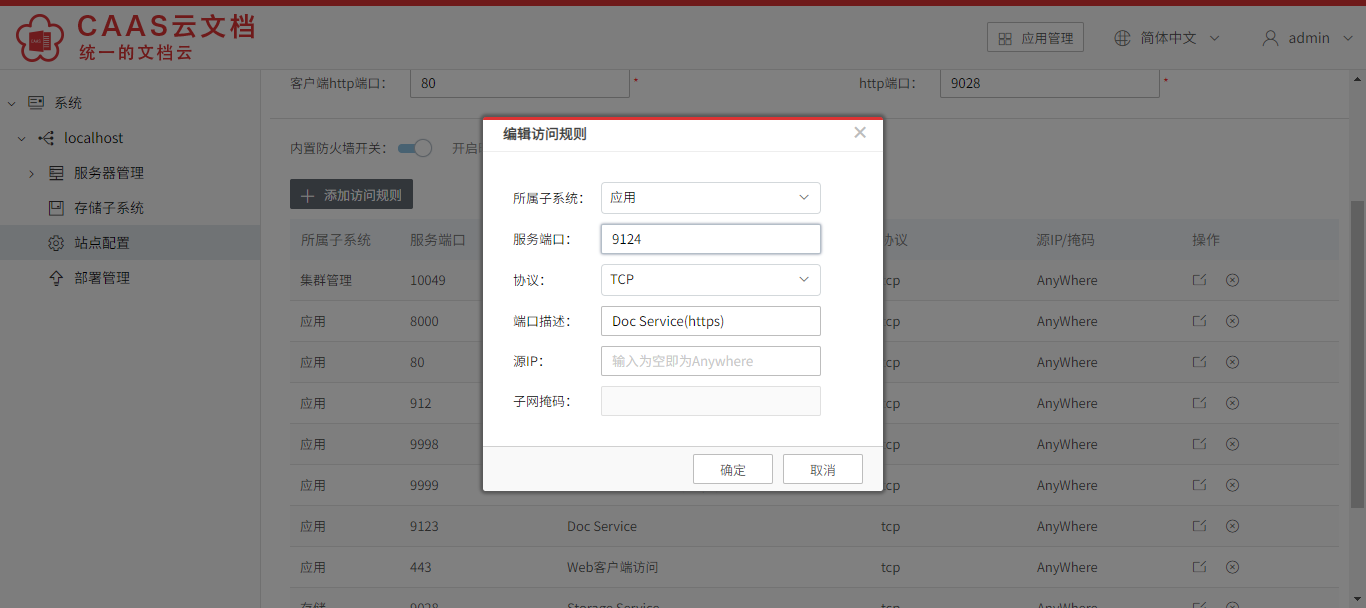Toggle the 内置防火墙开关 switch
The height and width of the screenshot is (608, 1366).
click(414, 148)
